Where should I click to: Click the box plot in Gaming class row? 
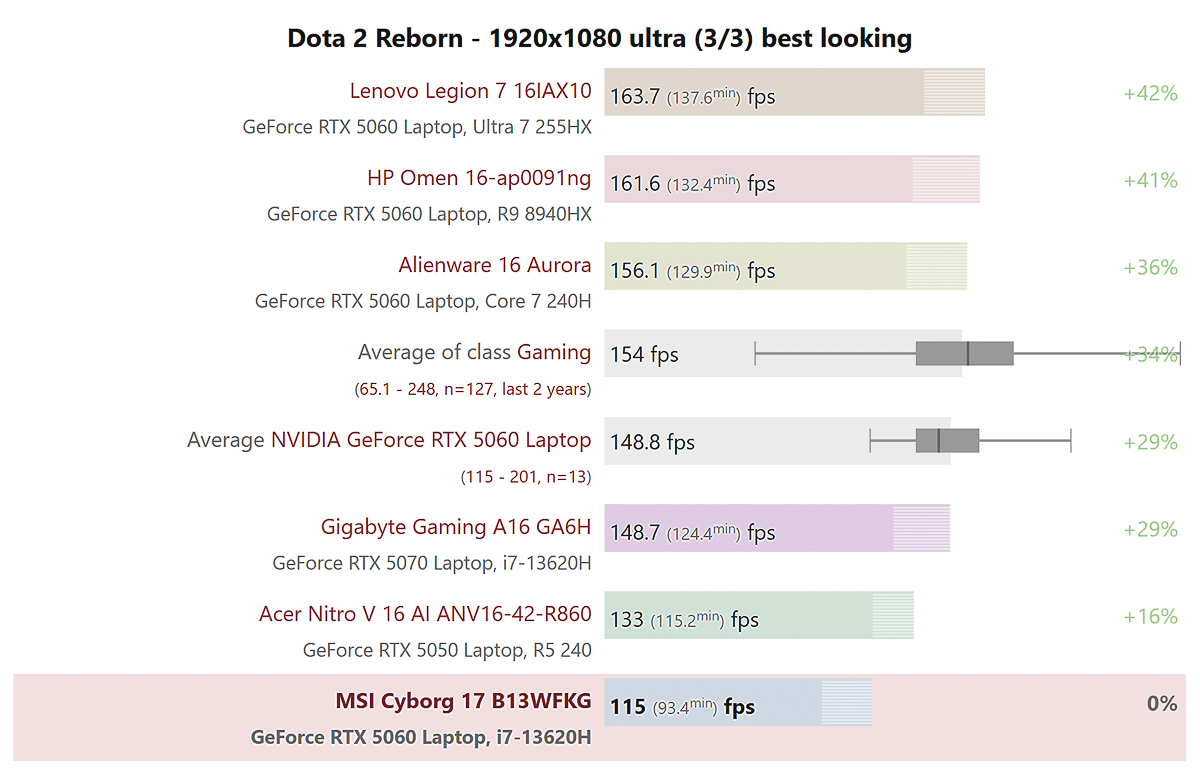click(x=967, y=353)
